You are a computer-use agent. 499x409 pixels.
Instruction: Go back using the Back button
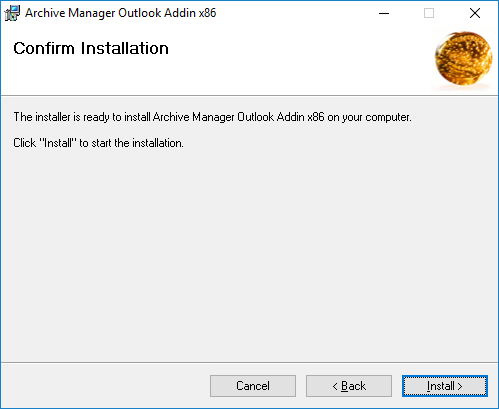tap(349, 386)
